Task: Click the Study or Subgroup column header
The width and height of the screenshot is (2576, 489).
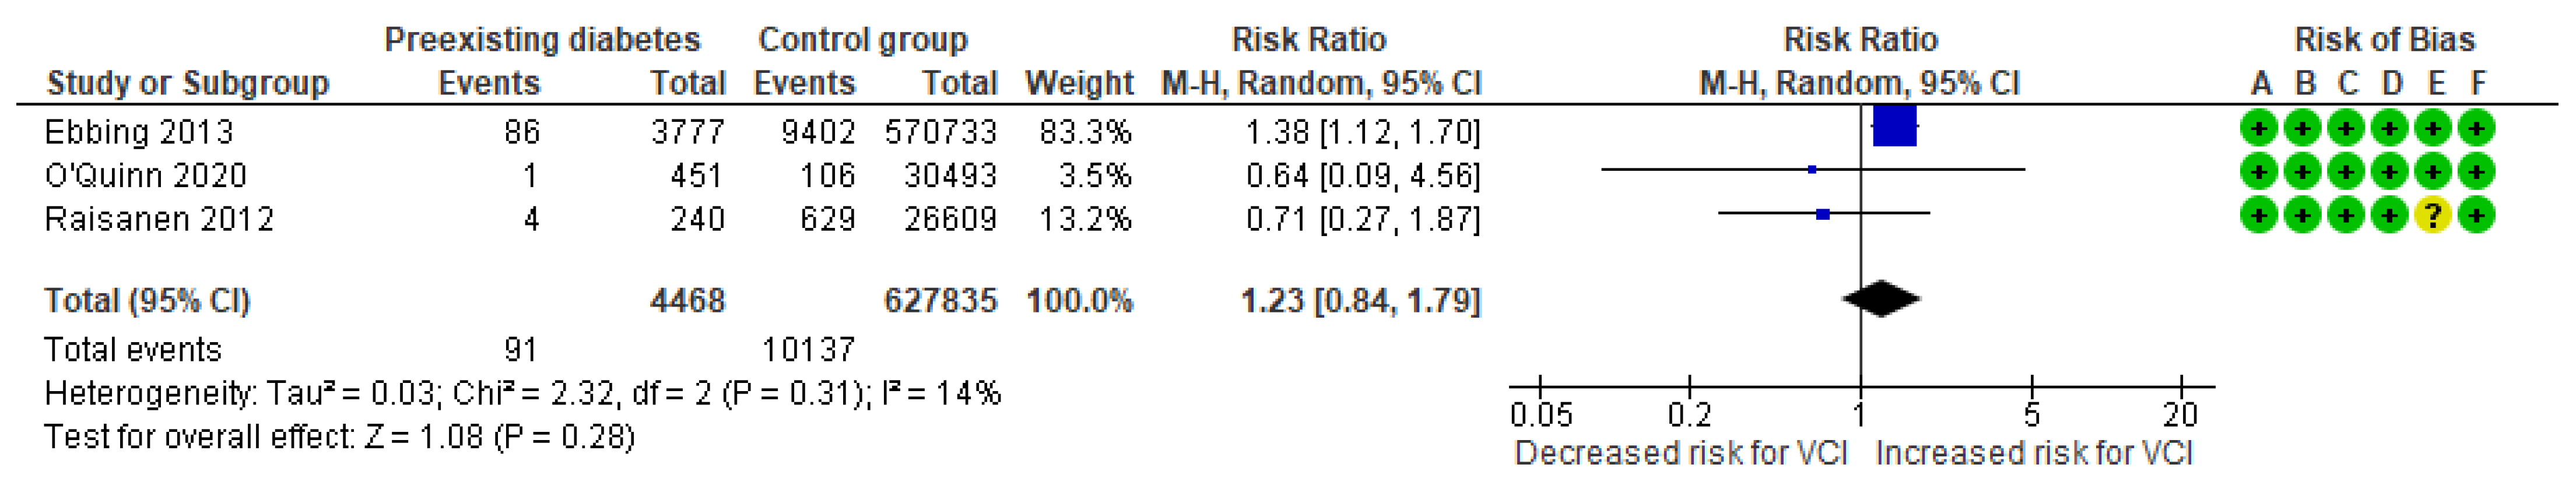Action: (188, 83)
